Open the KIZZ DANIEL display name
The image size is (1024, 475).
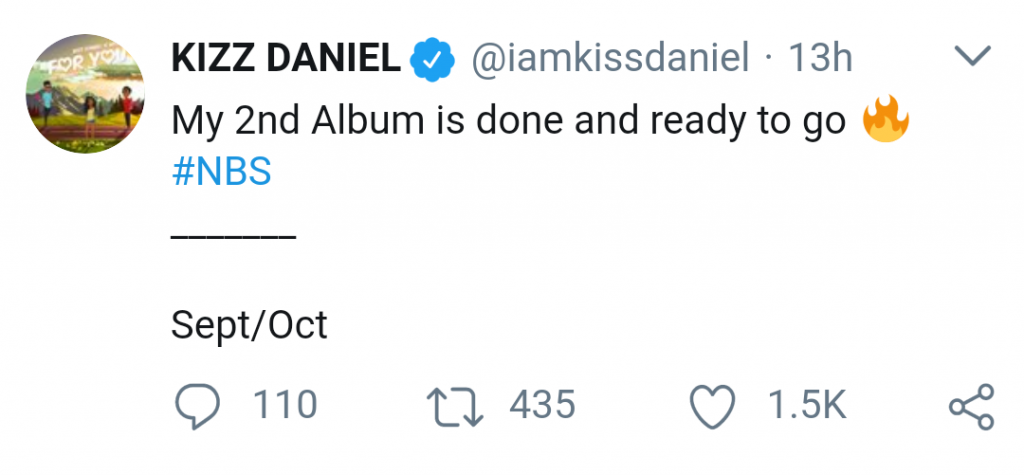(286, 60)
